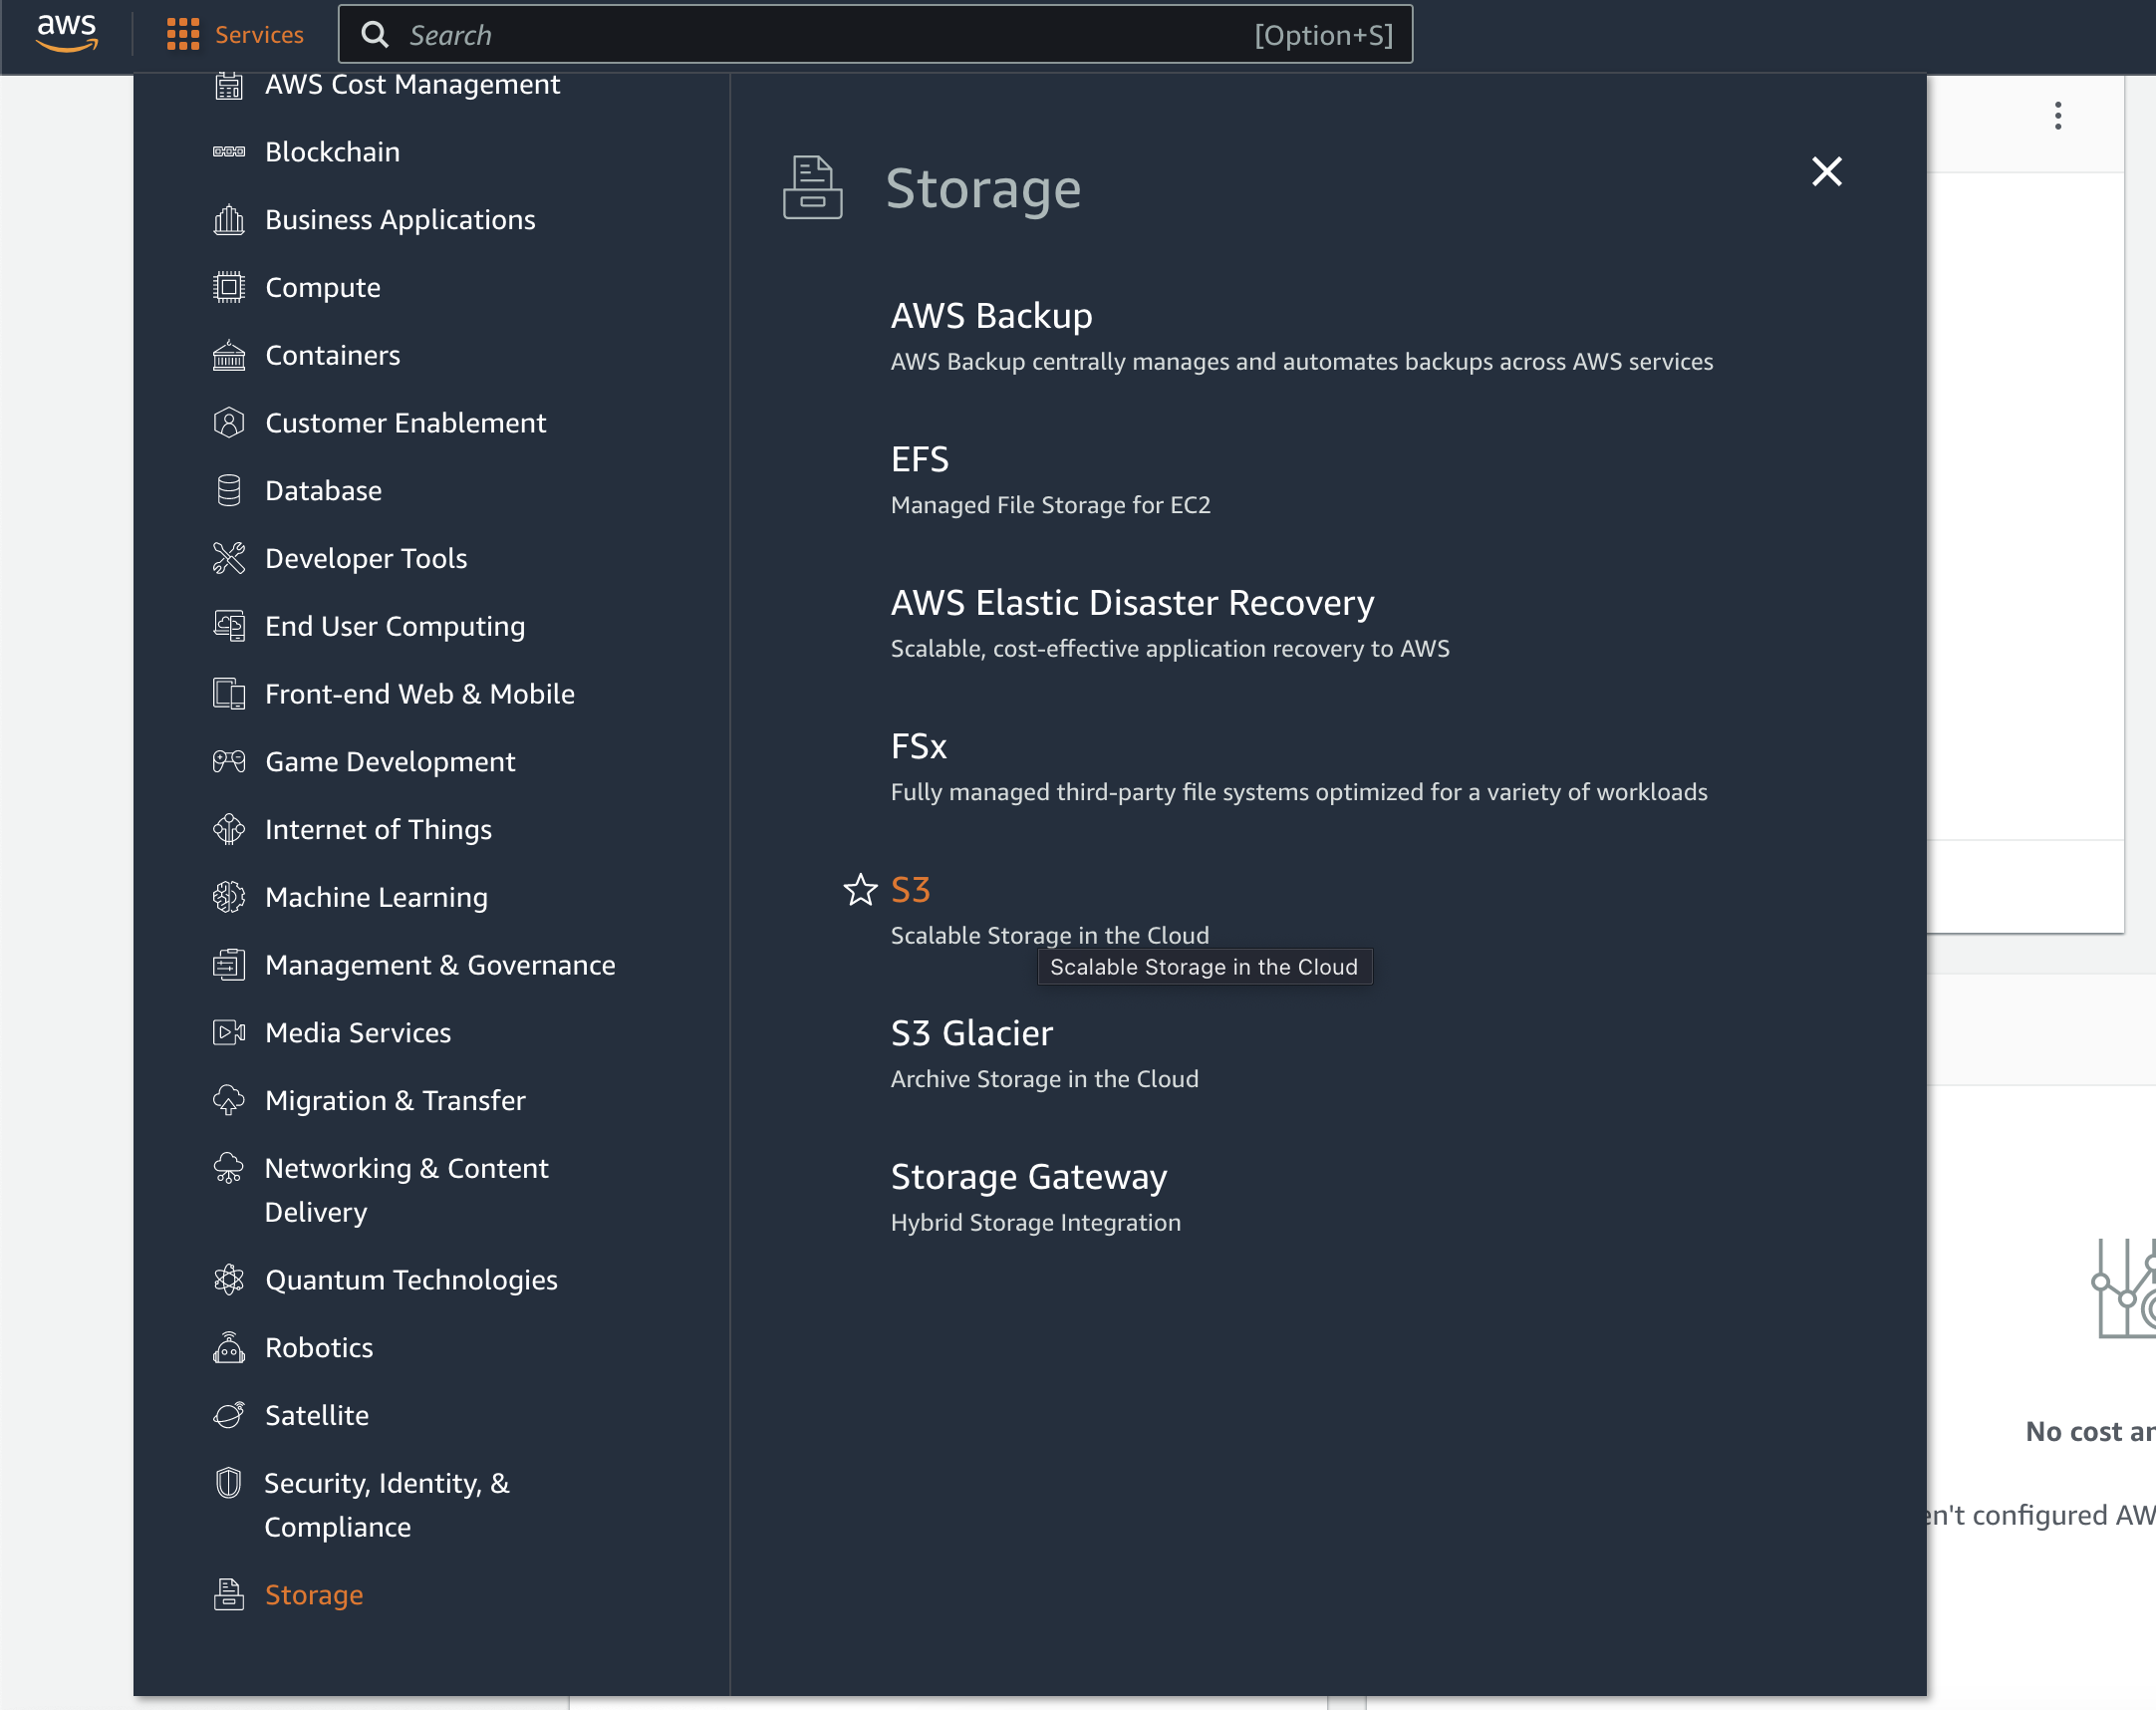
Task: Open the S3 Scalable Cloud Storage service
Action: click(910, 889)
